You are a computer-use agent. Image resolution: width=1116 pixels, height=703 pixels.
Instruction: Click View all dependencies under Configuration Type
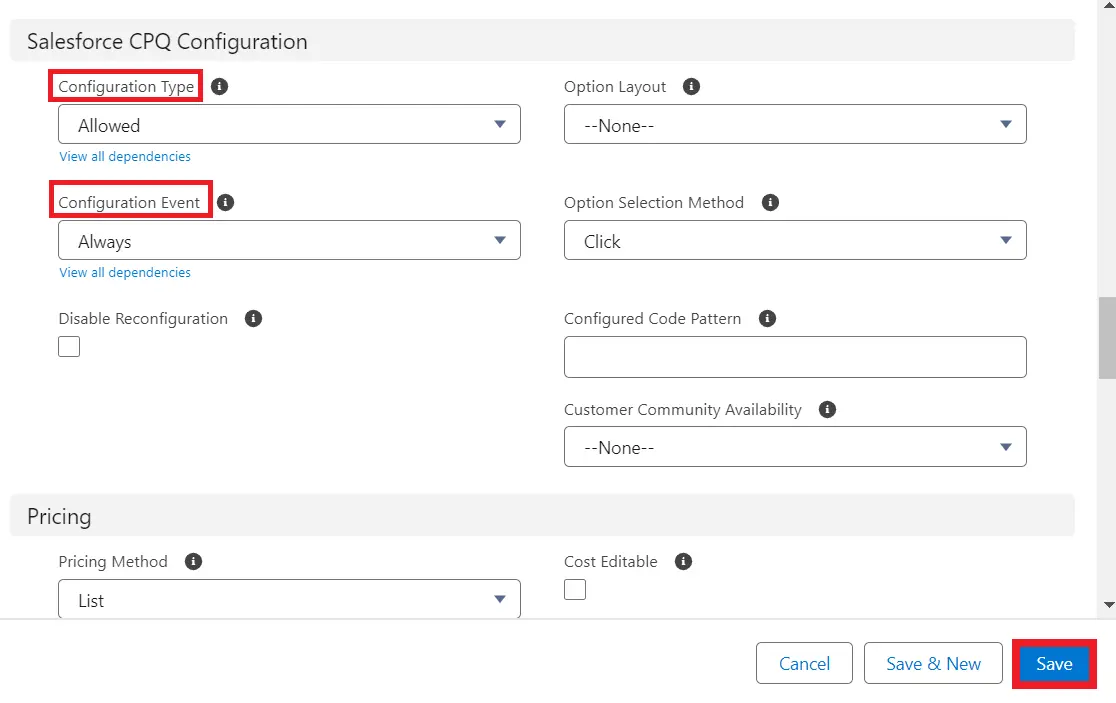click(x=125, y=157)
